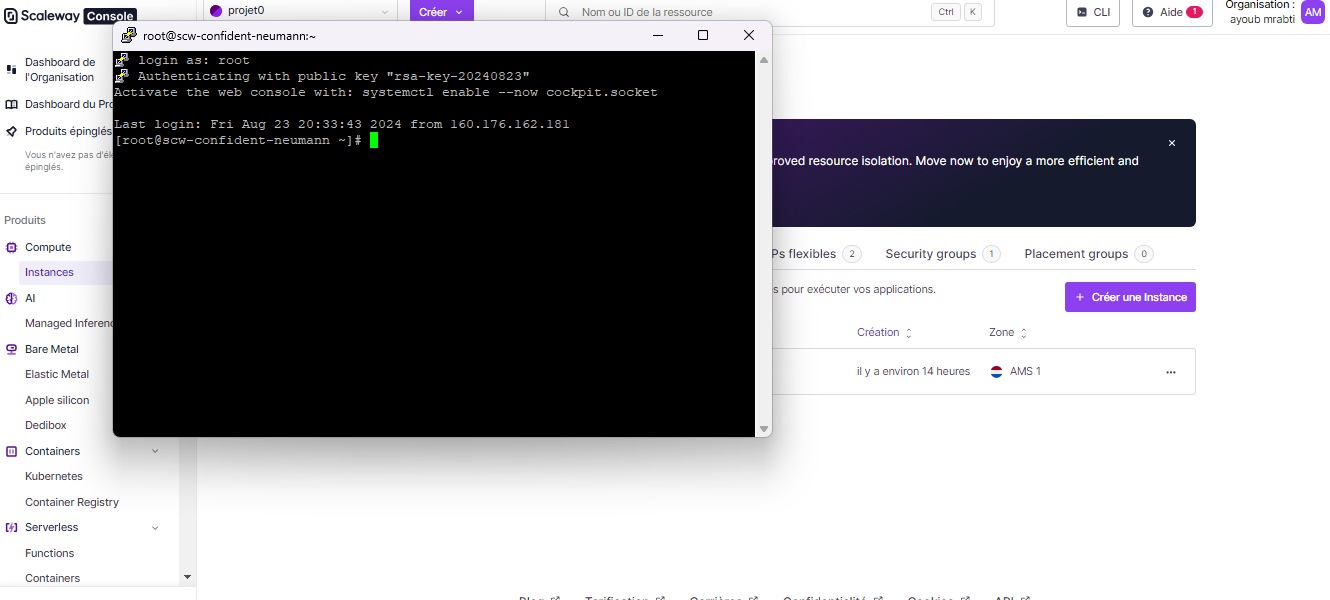Screen dimensions: 1330x600
Task: Click the sidebar scroll down arrow
Action: 187,577
